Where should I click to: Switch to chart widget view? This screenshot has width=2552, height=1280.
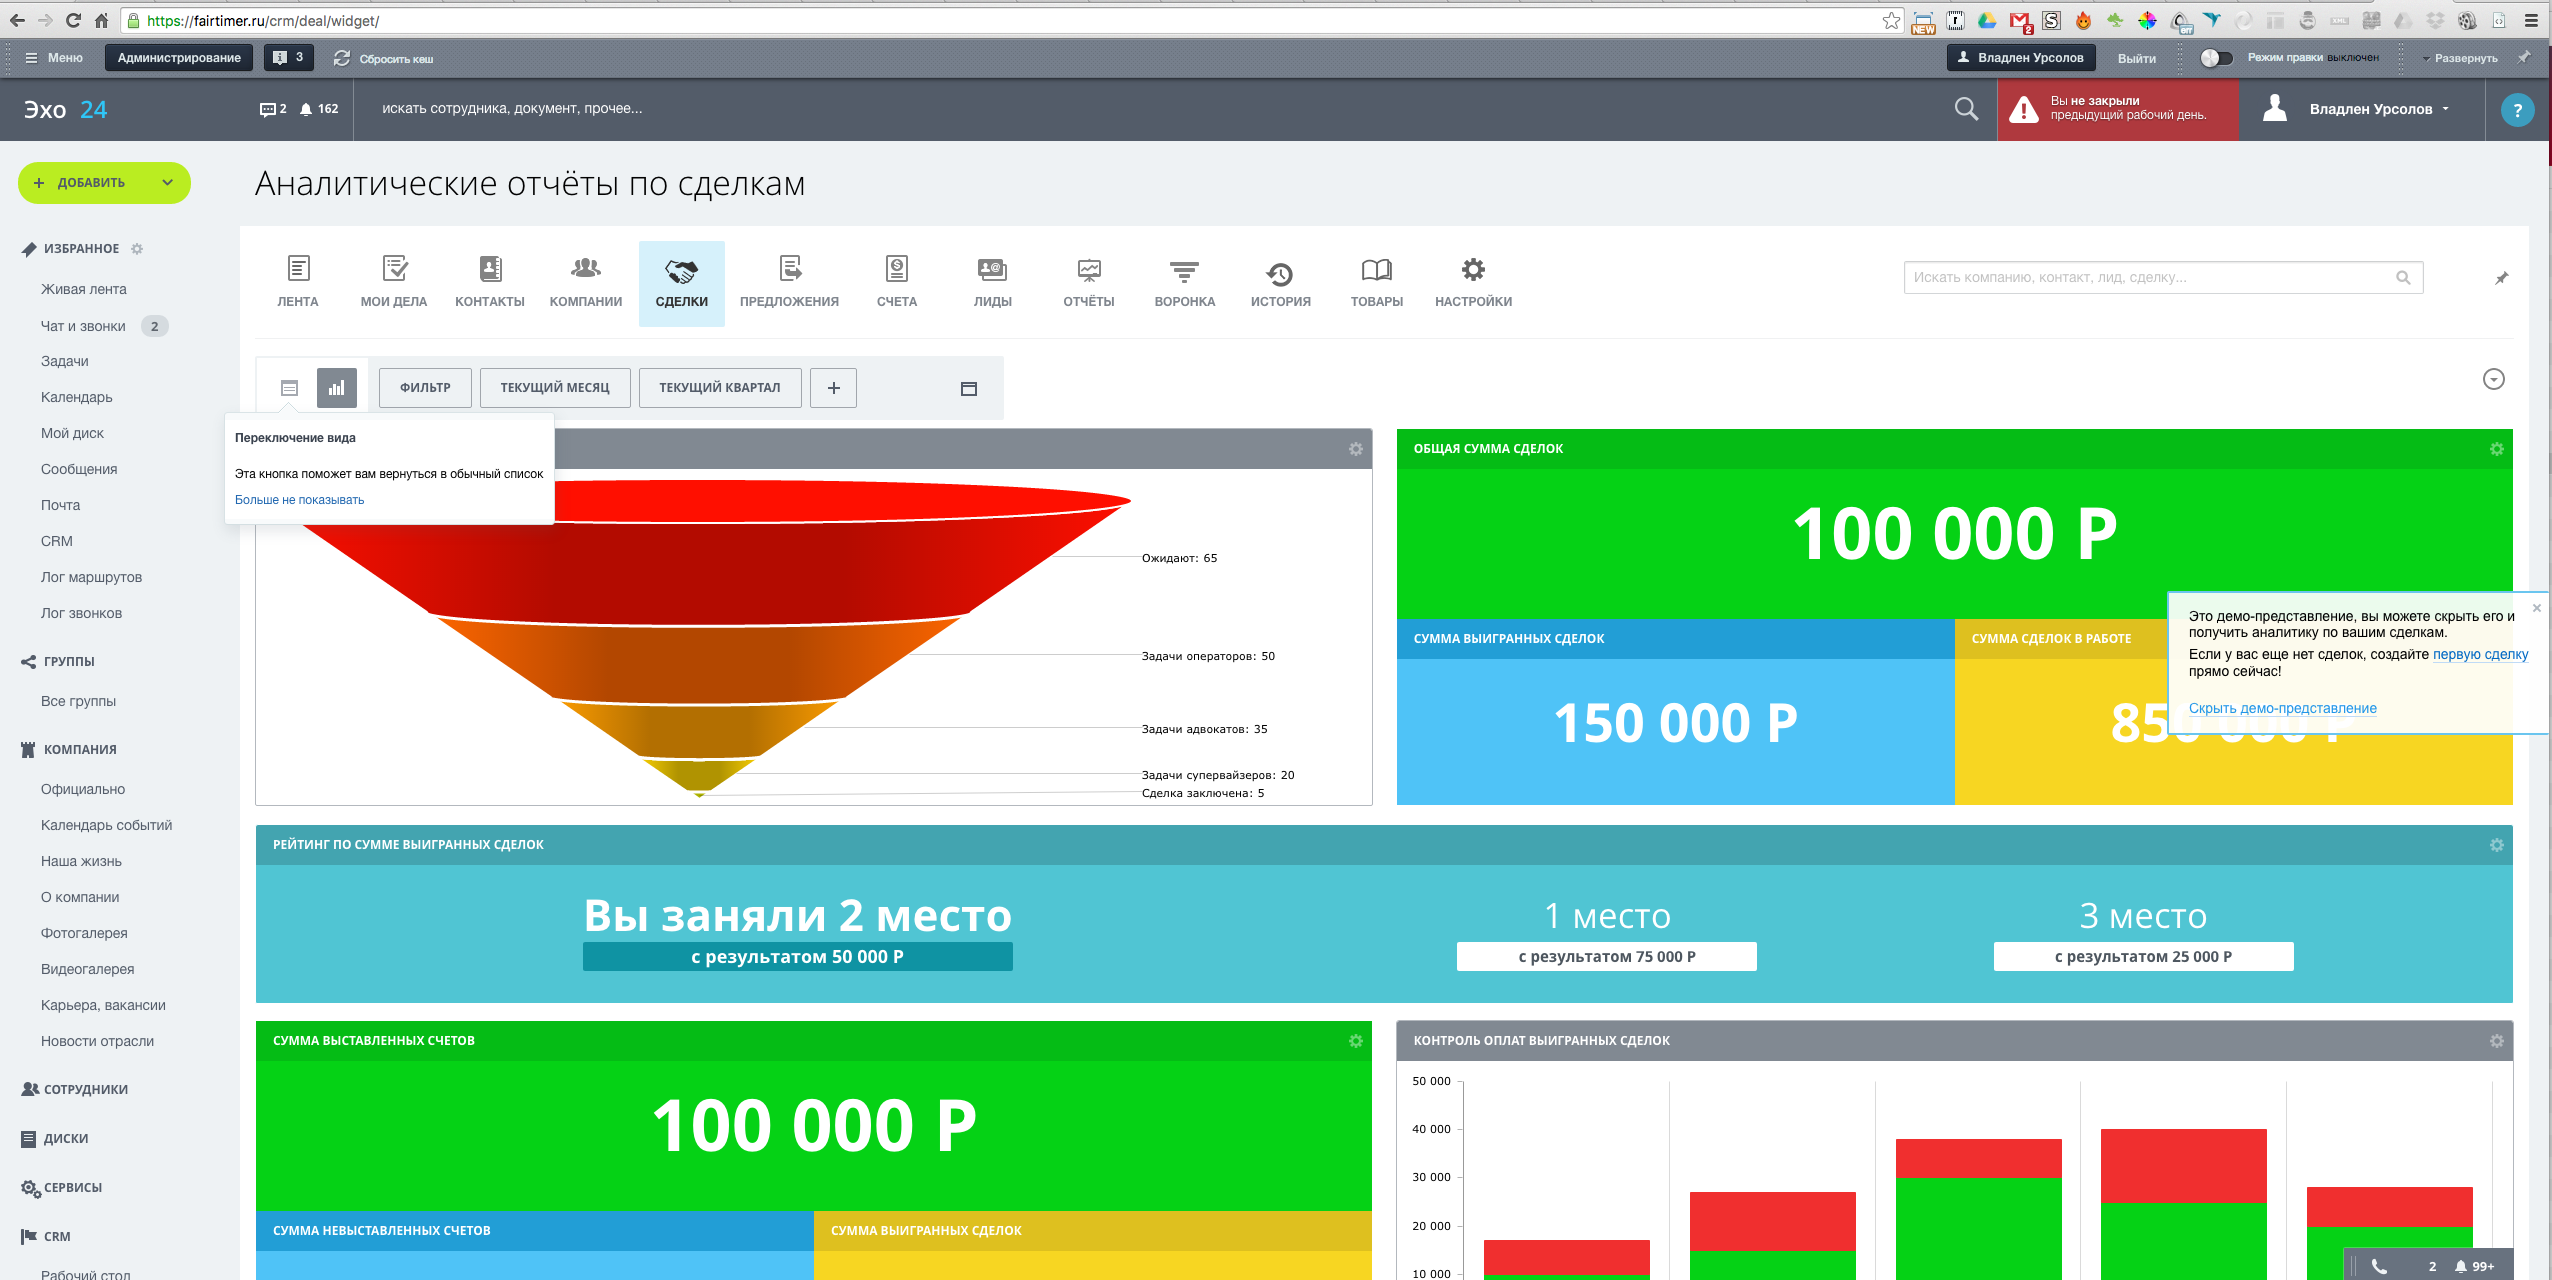click(337, 388)
